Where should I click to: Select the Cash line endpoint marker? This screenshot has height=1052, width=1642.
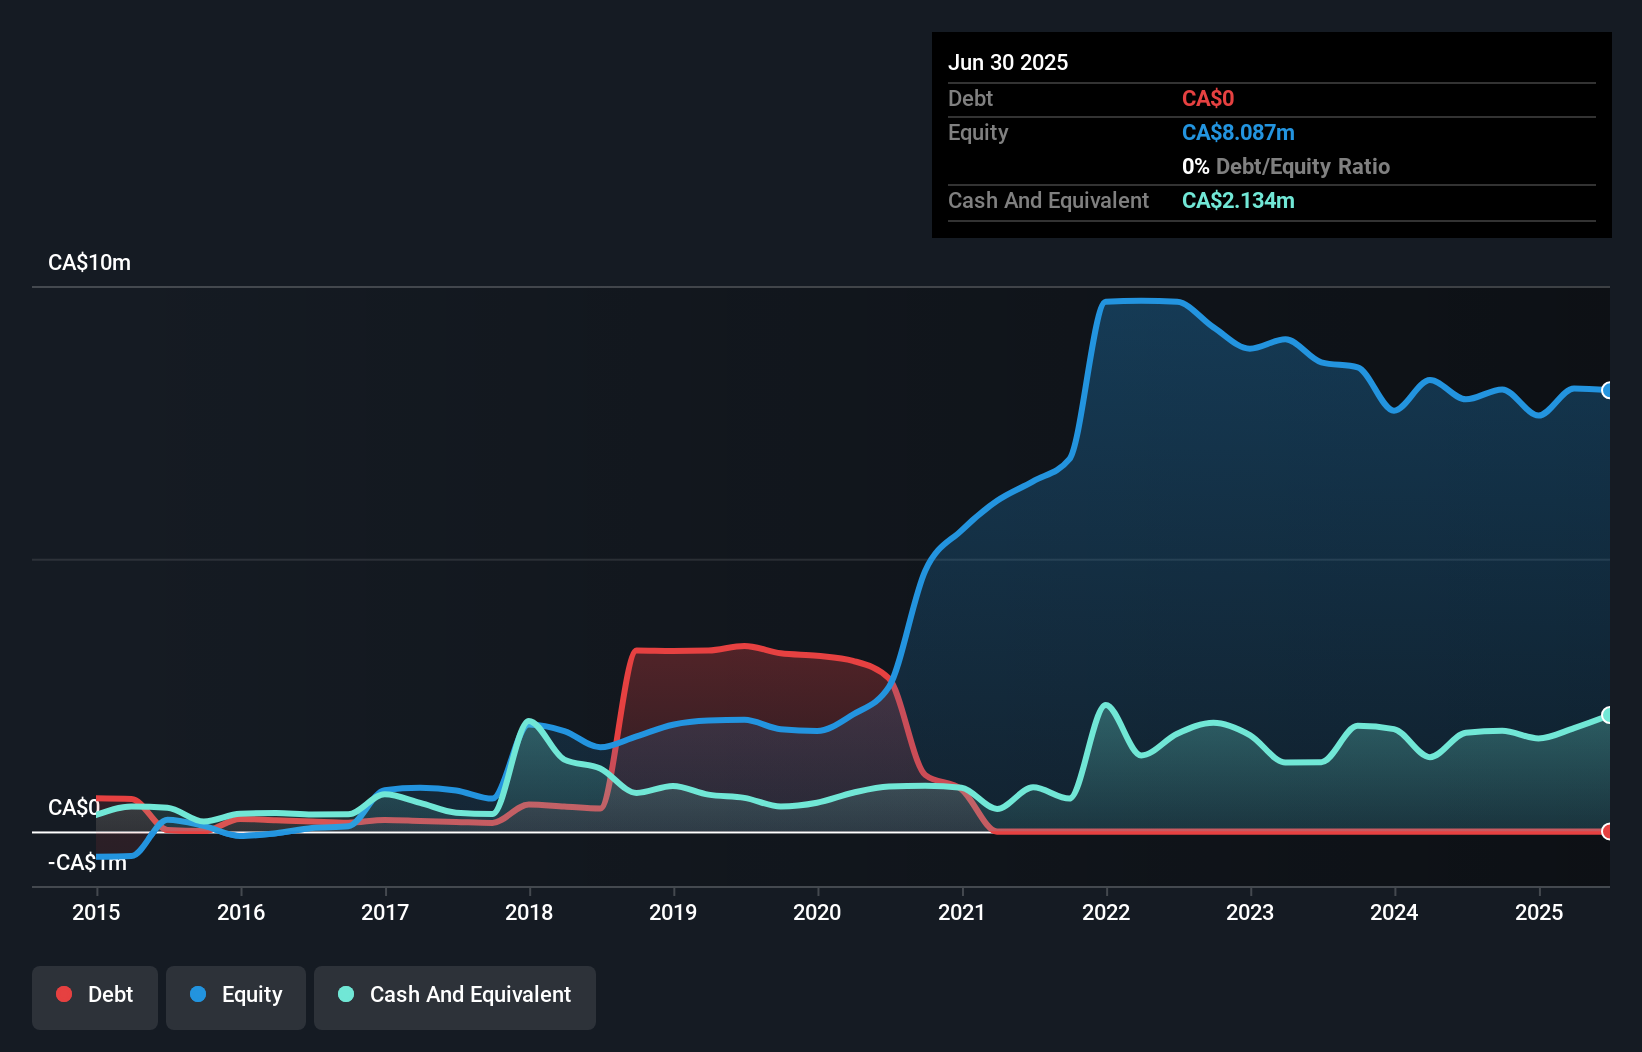click(1607, 714)
